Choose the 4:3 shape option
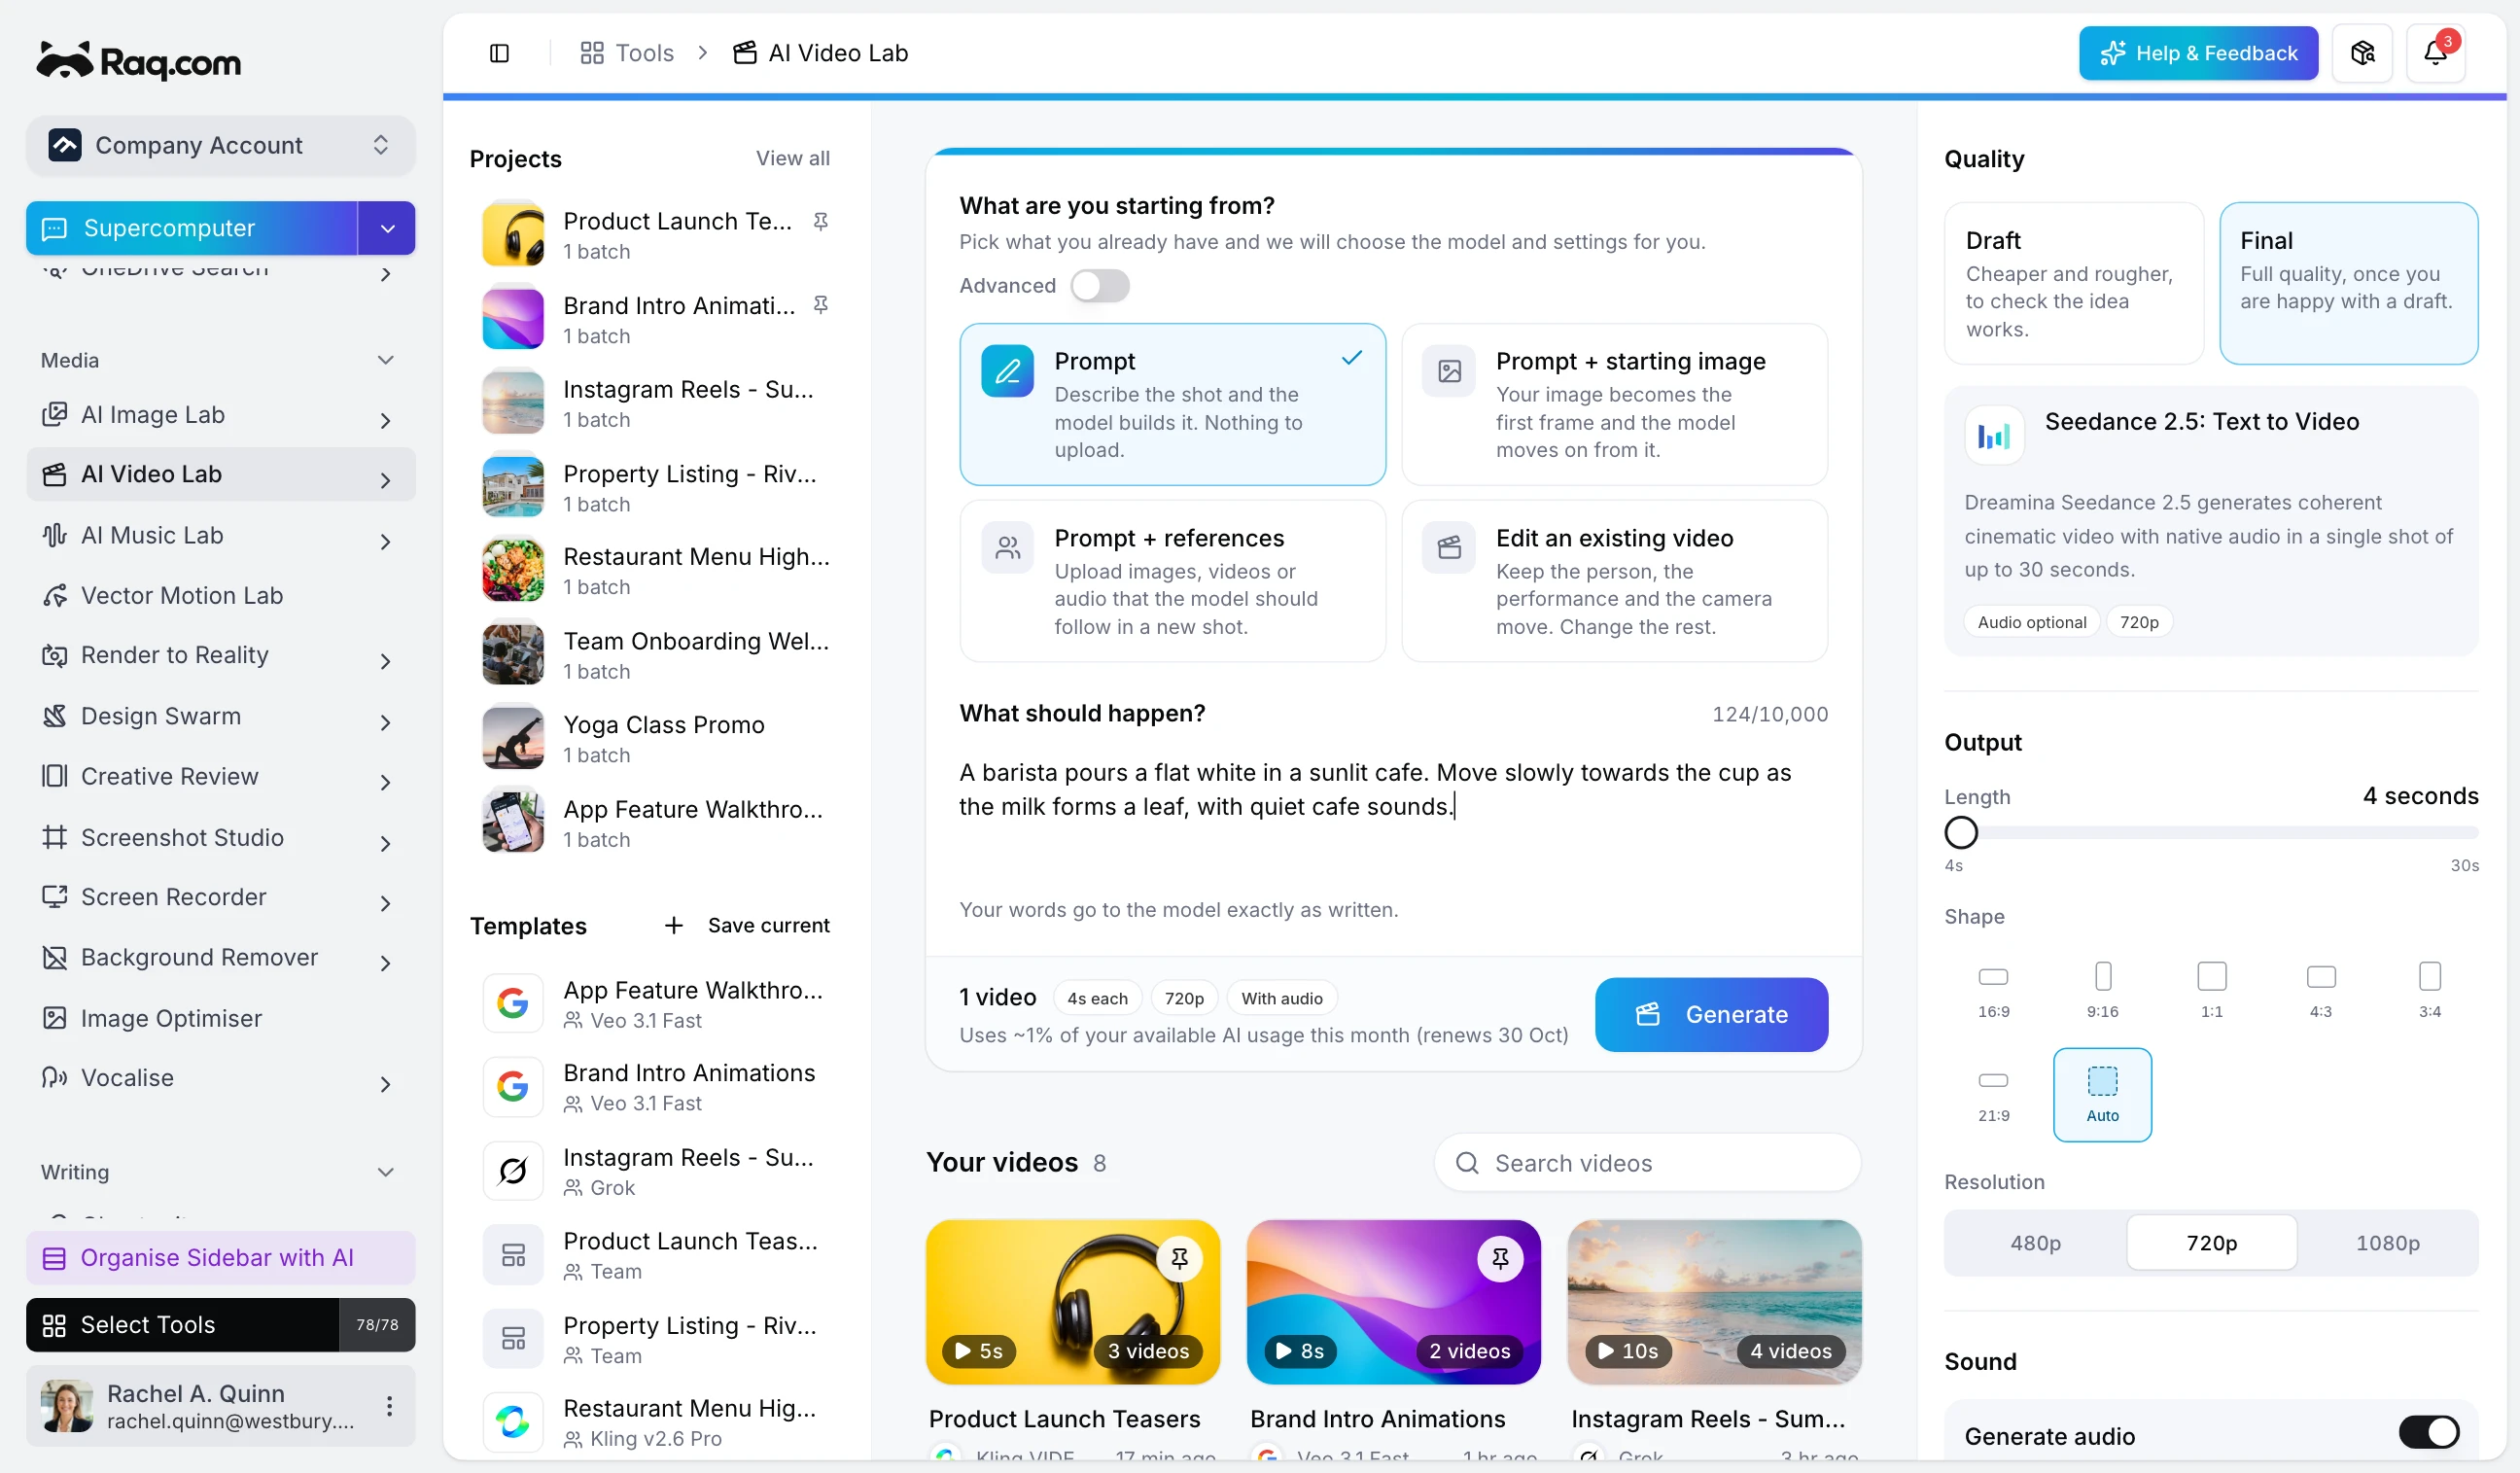 [2320, 989]
